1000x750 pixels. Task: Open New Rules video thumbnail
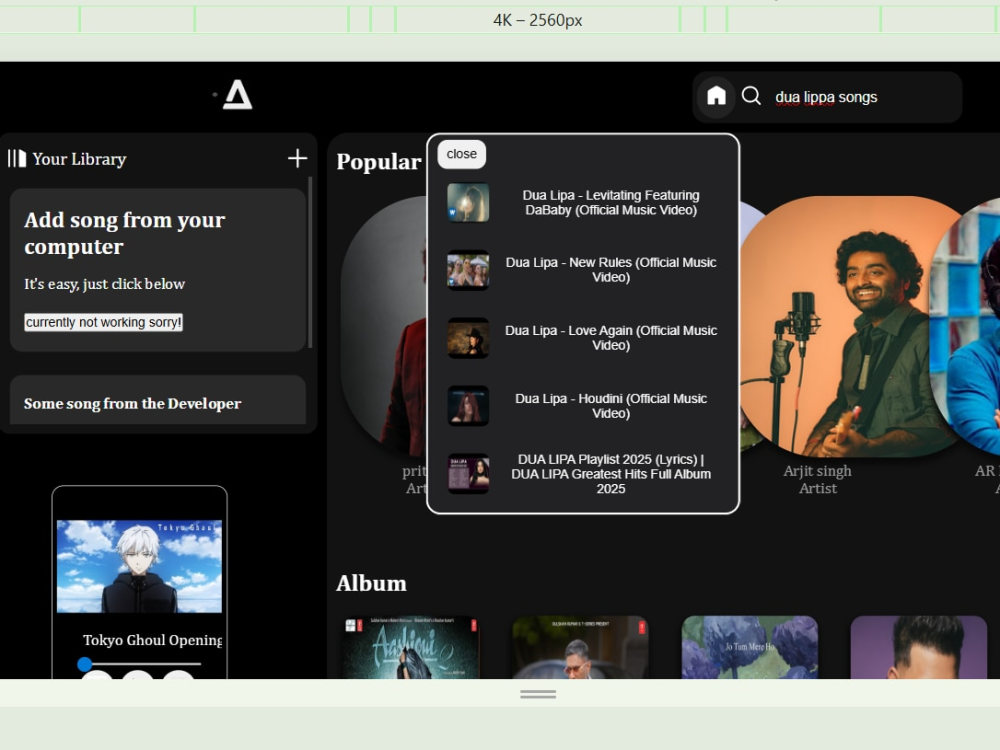click(x=468, y=270)
